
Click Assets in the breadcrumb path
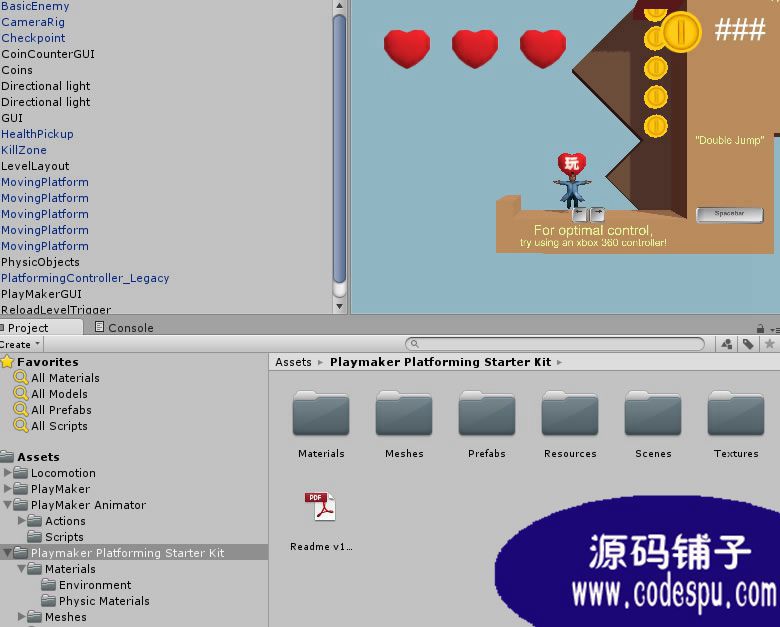293,362
